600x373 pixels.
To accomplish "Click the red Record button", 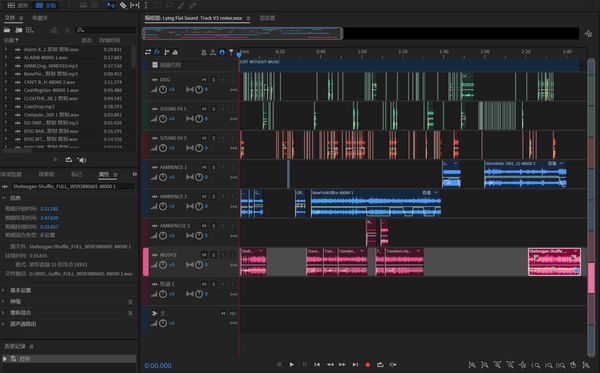I will pyautogui.click(x=368, y=365).
